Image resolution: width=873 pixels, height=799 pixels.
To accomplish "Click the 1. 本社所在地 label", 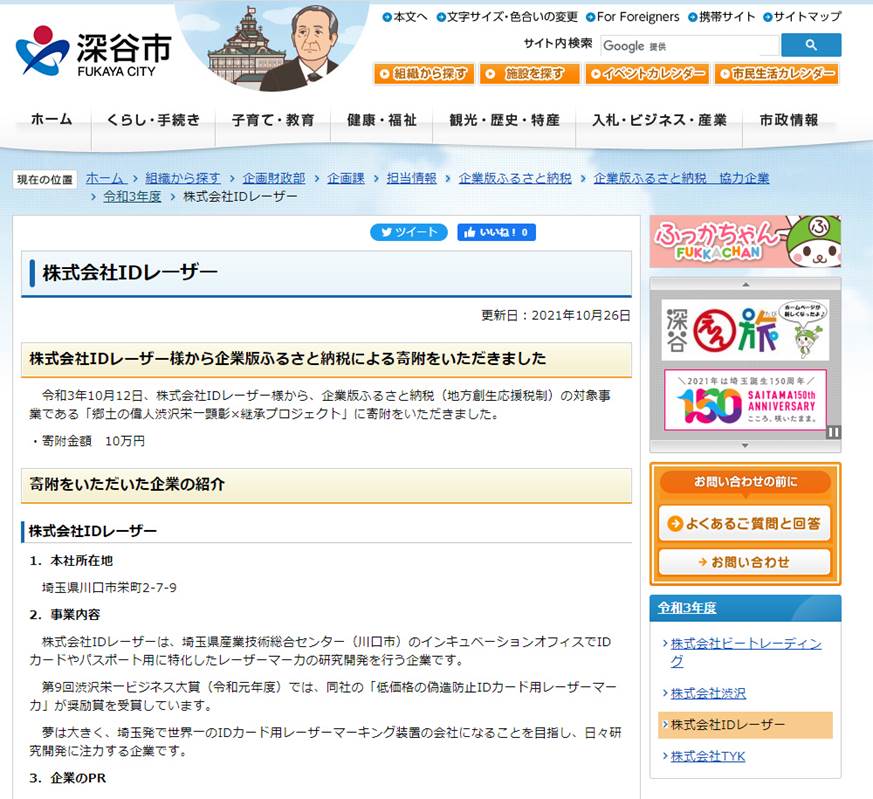I will 71,561.
